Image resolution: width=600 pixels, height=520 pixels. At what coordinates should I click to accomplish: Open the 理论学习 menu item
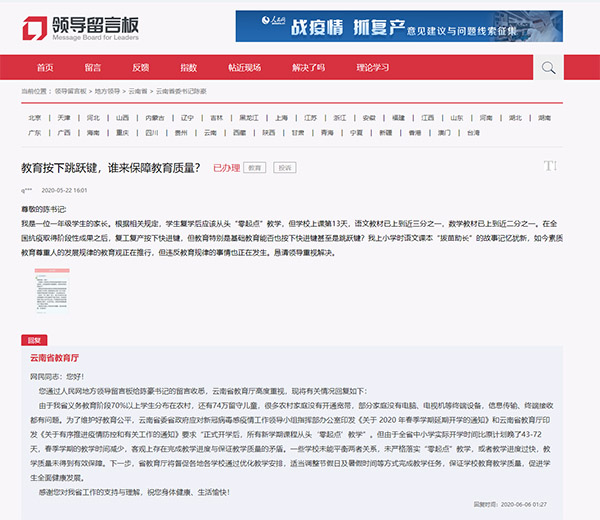tap(373, 68)
